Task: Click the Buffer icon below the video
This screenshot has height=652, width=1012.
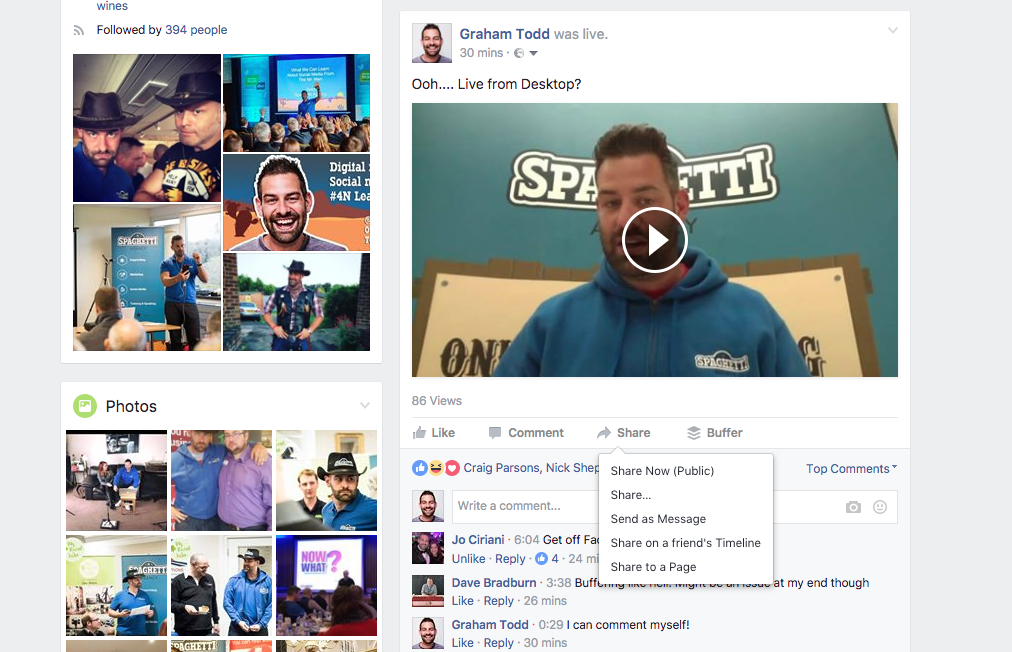Action: tap(694, 432)
